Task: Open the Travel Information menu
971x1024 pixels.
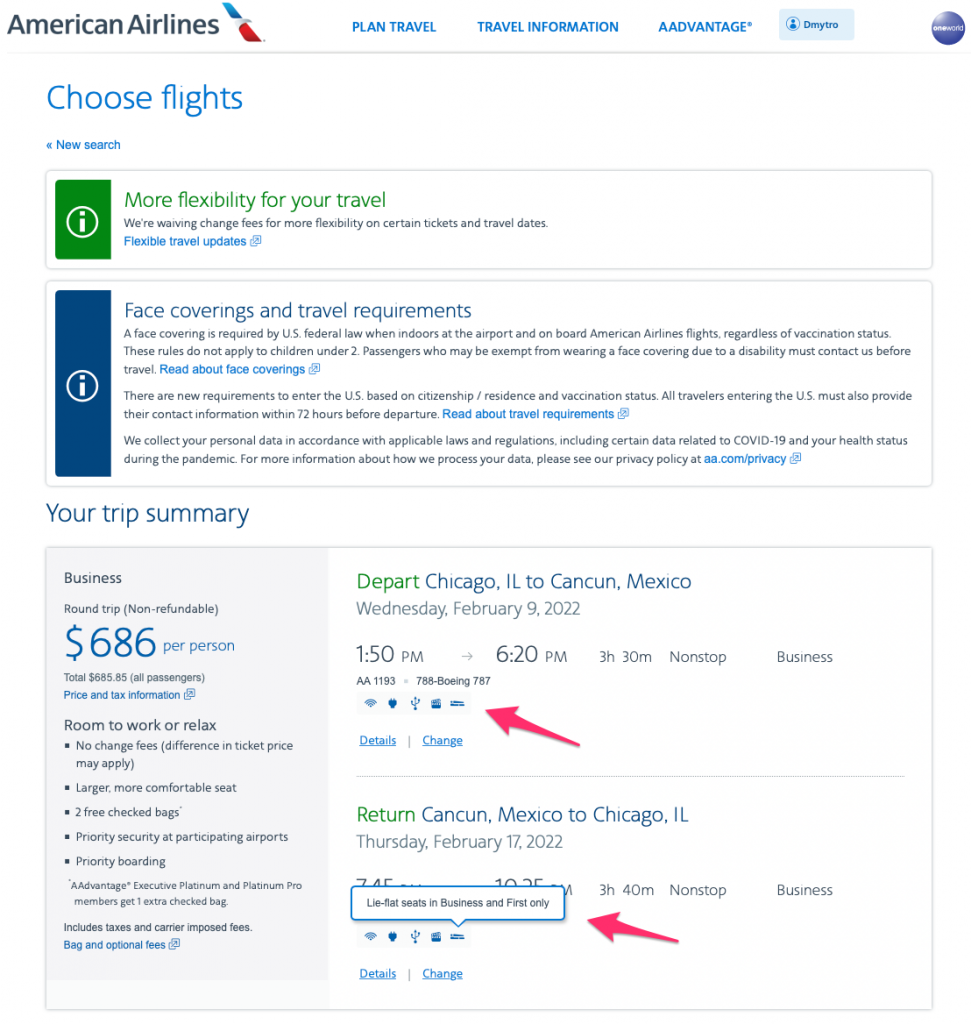Action: pyautogui.click(x=547, y=27)
